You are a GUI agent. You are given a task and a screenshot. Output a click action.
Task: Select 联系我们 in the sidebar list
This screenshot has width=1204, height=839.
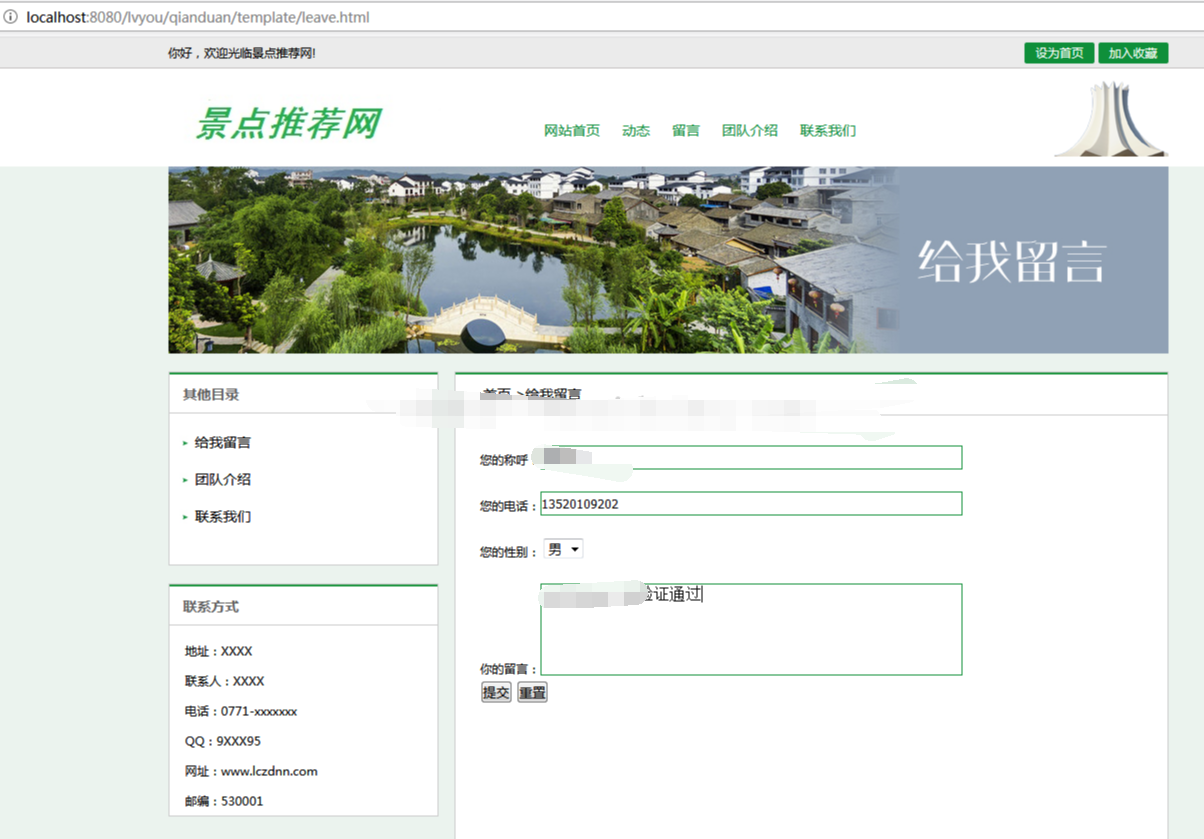pos(222,517)
